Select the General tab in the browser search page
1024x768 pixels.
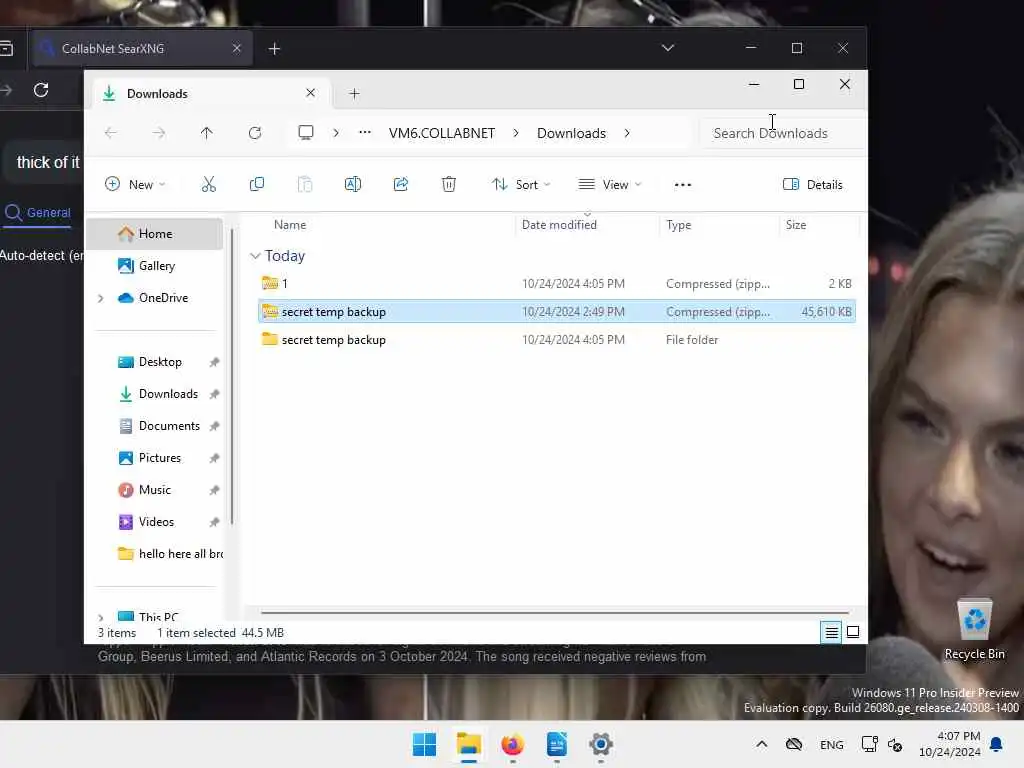tap(38, 213)
